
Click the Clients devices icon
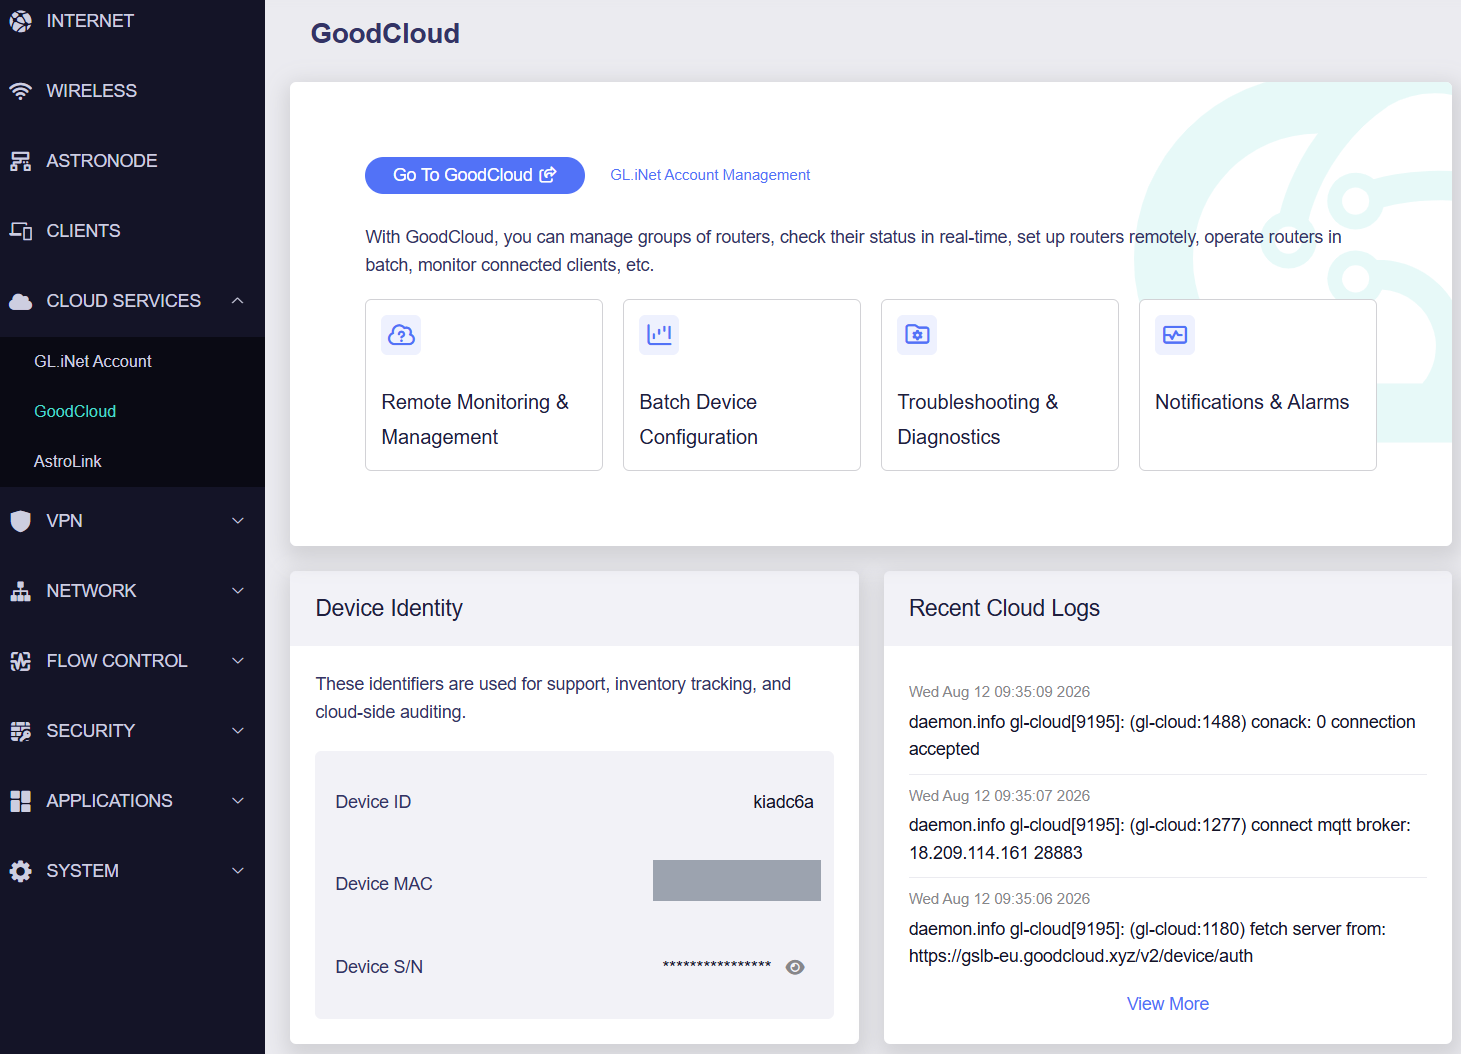tap(20, 231)
